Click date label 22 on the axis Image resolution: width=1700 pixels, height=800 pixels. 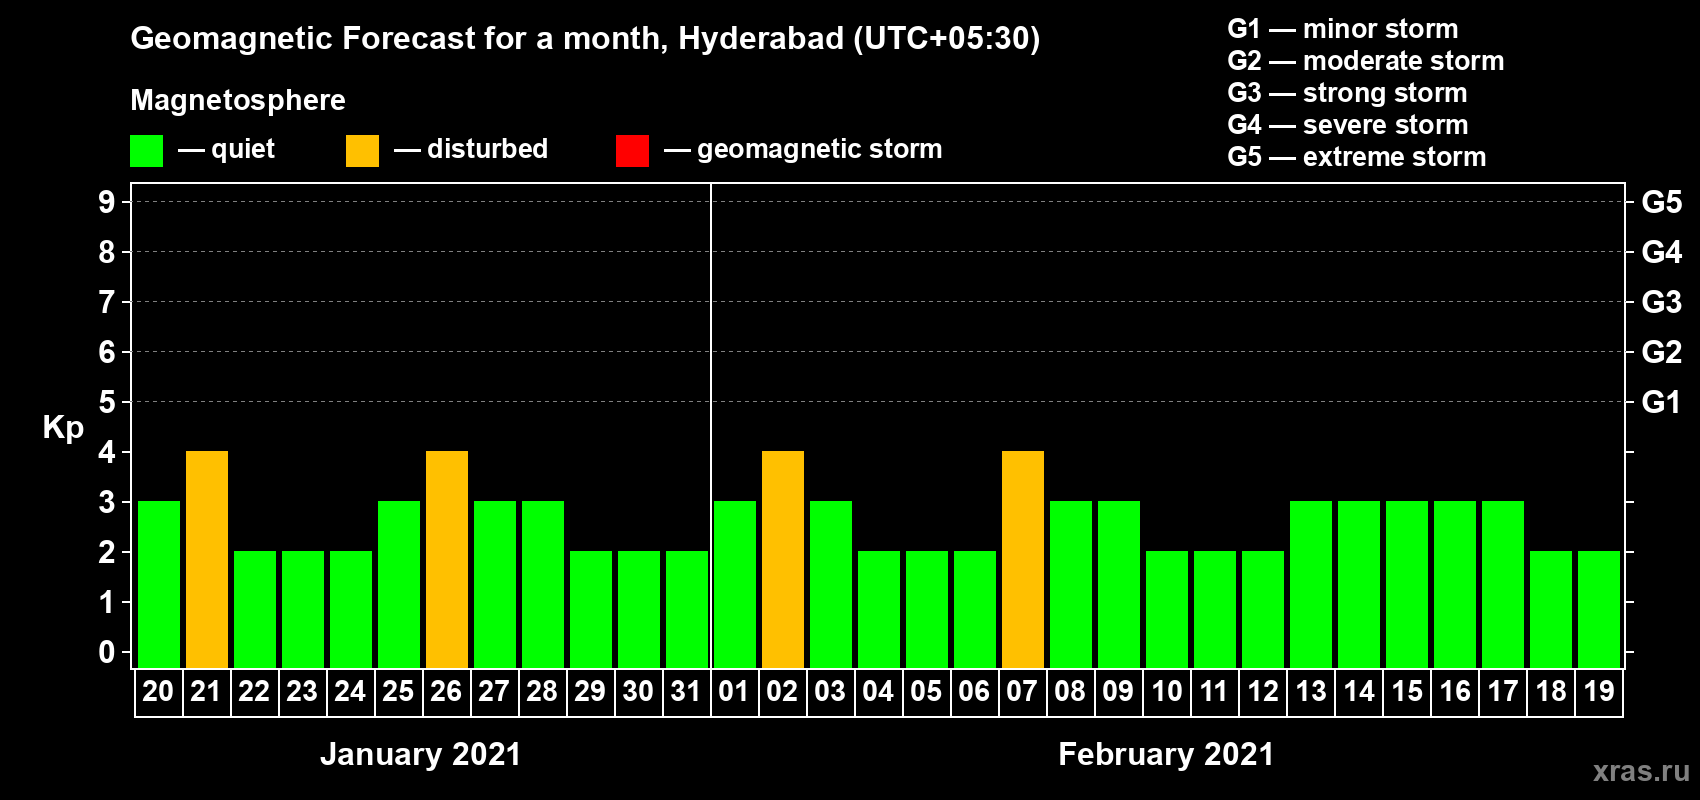[254, 692]
